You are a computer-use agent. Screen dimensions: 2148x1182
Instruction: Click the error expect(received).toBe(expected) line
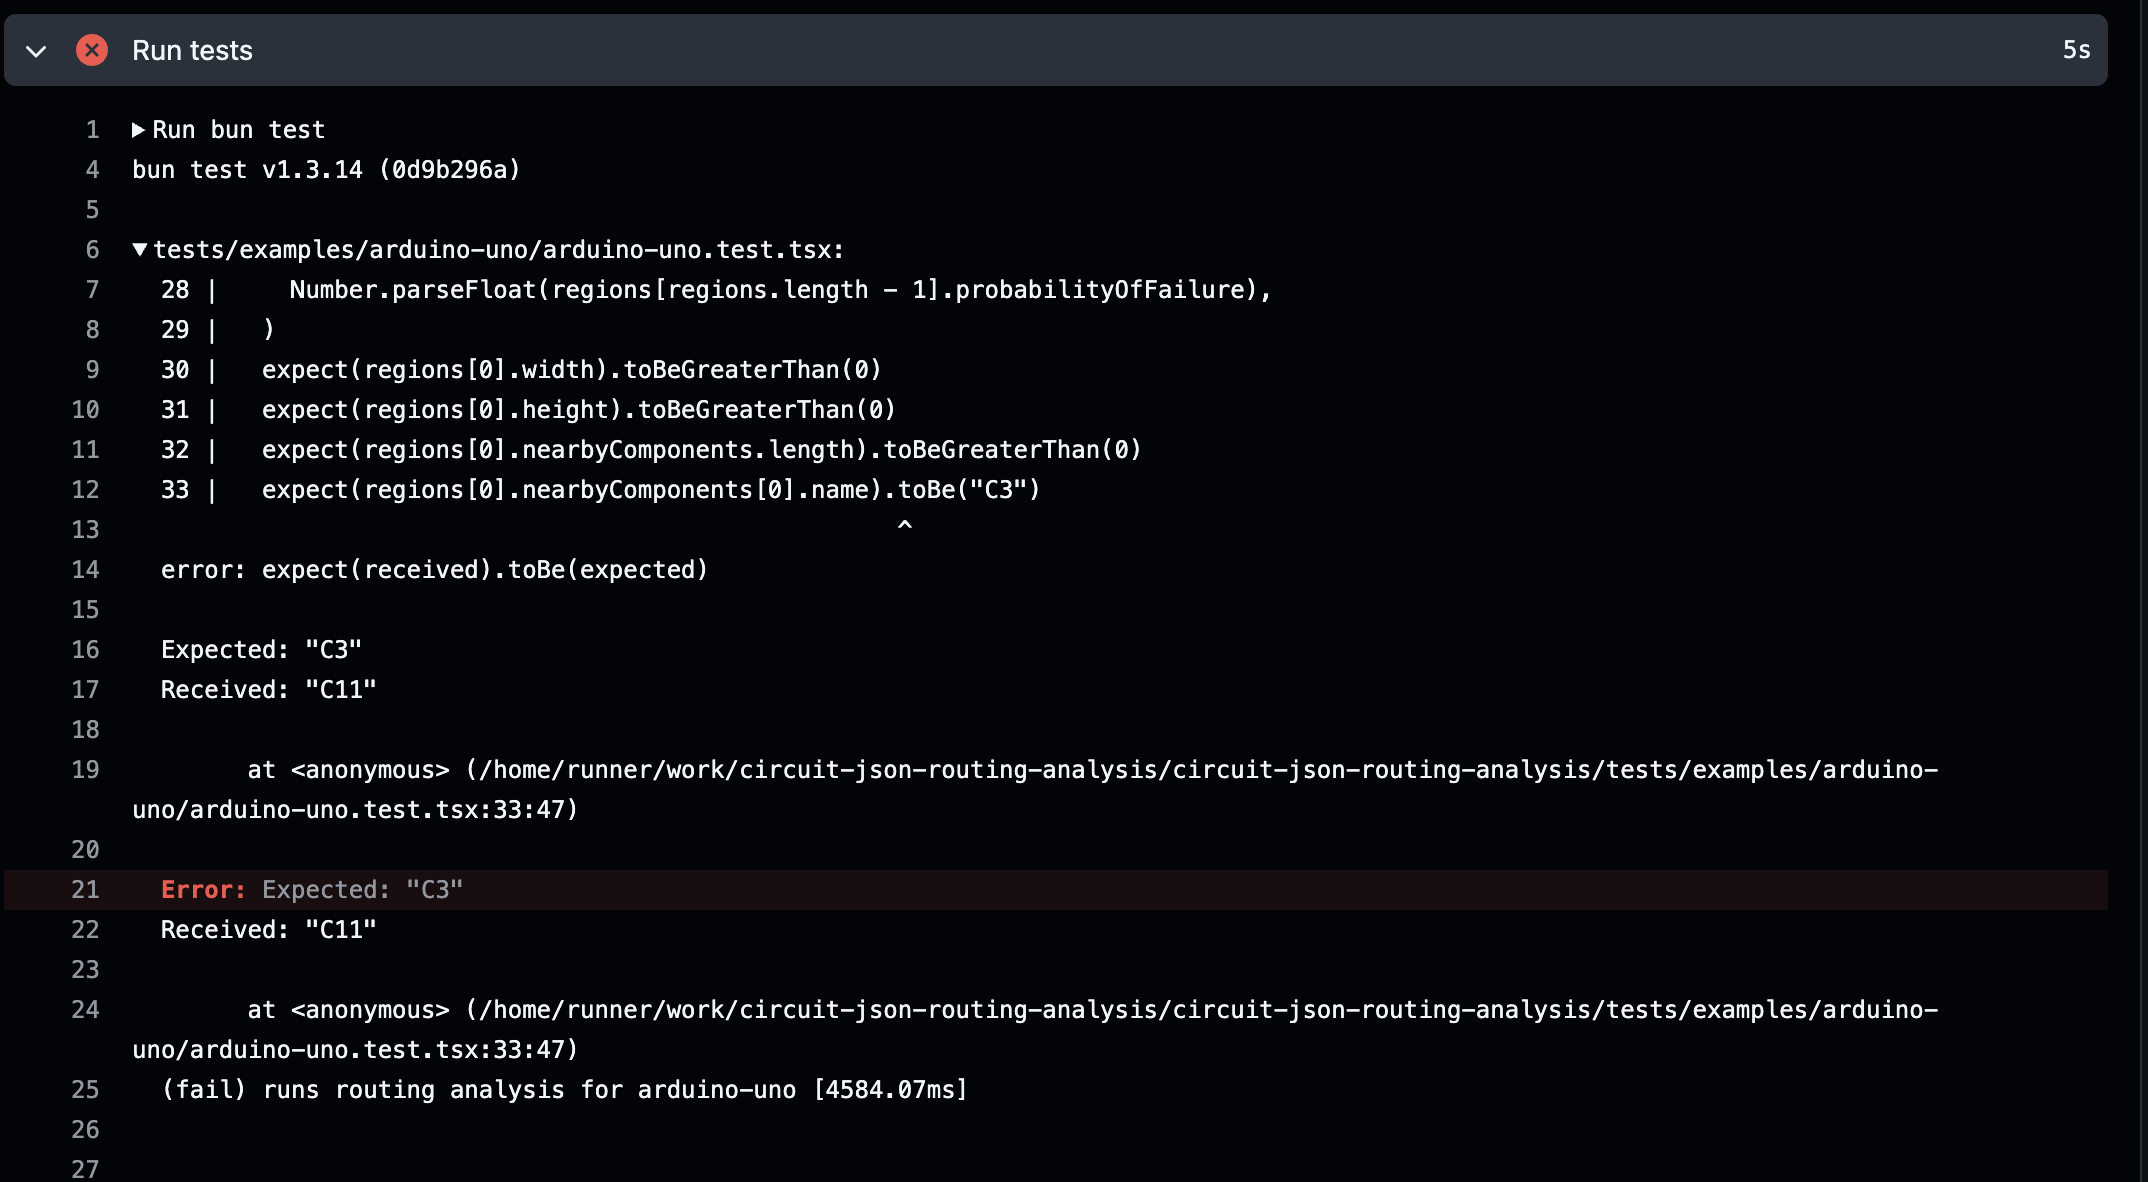(x=434, y=570)
